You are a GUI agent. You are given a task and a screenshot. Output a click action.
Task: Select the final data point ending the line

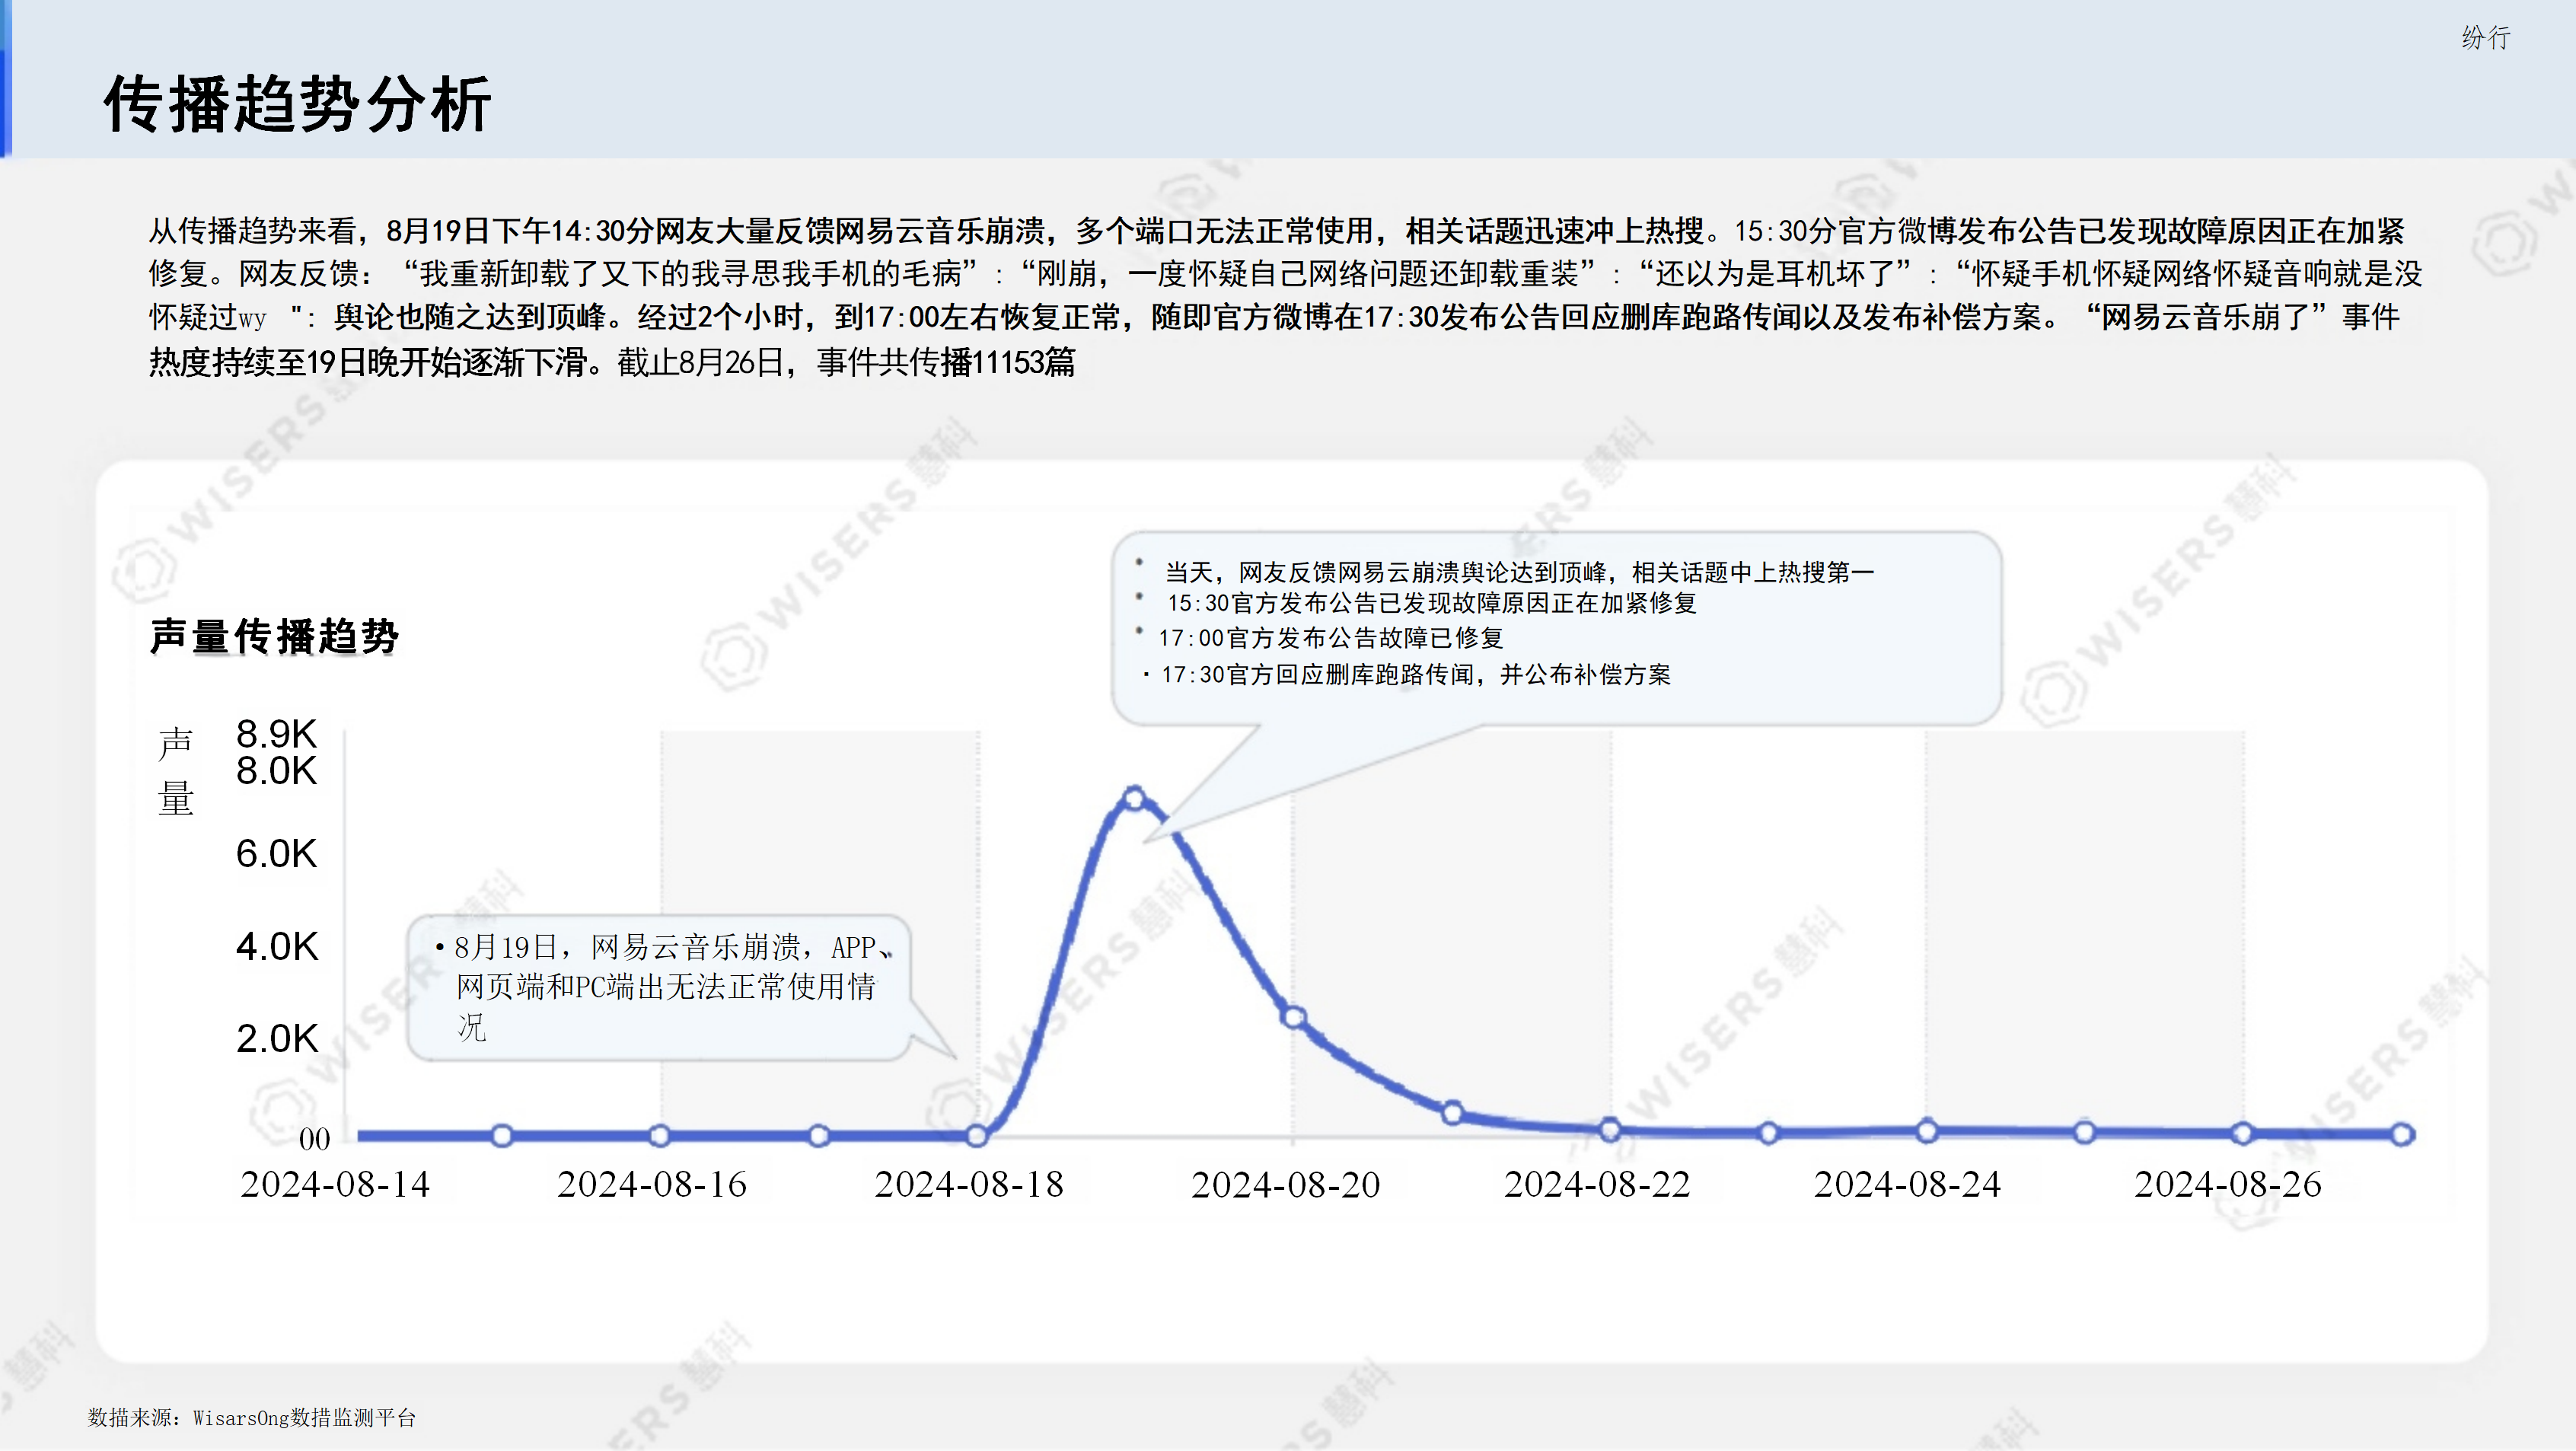pyautogui.click(x=2402, y=1134)
